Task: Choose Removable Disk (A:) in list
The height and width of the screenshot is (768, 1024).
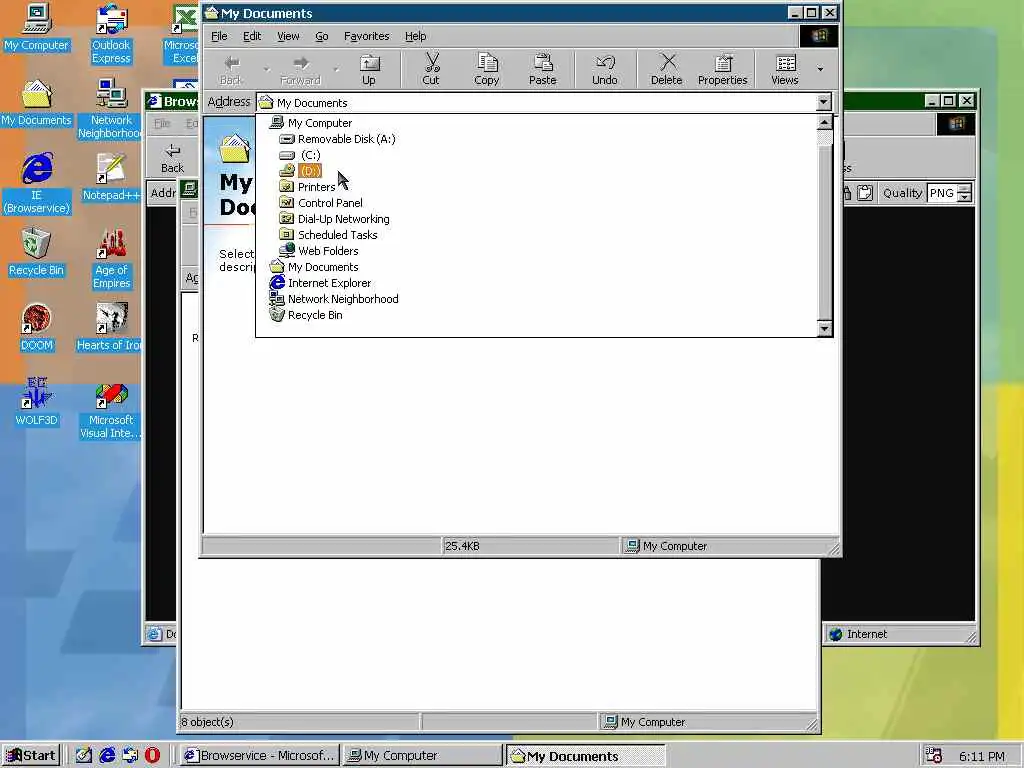Action: coord(346,138)
